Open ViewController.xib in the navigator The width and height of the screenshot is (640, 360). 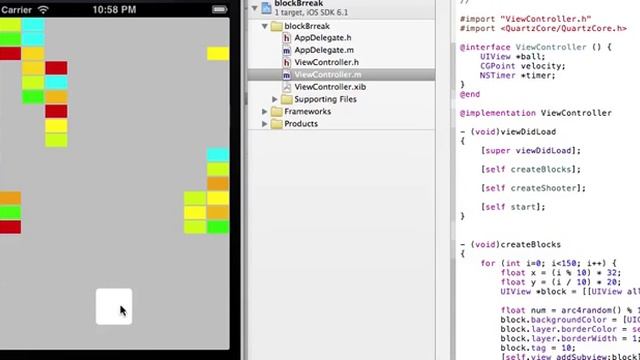coord(330,87)
